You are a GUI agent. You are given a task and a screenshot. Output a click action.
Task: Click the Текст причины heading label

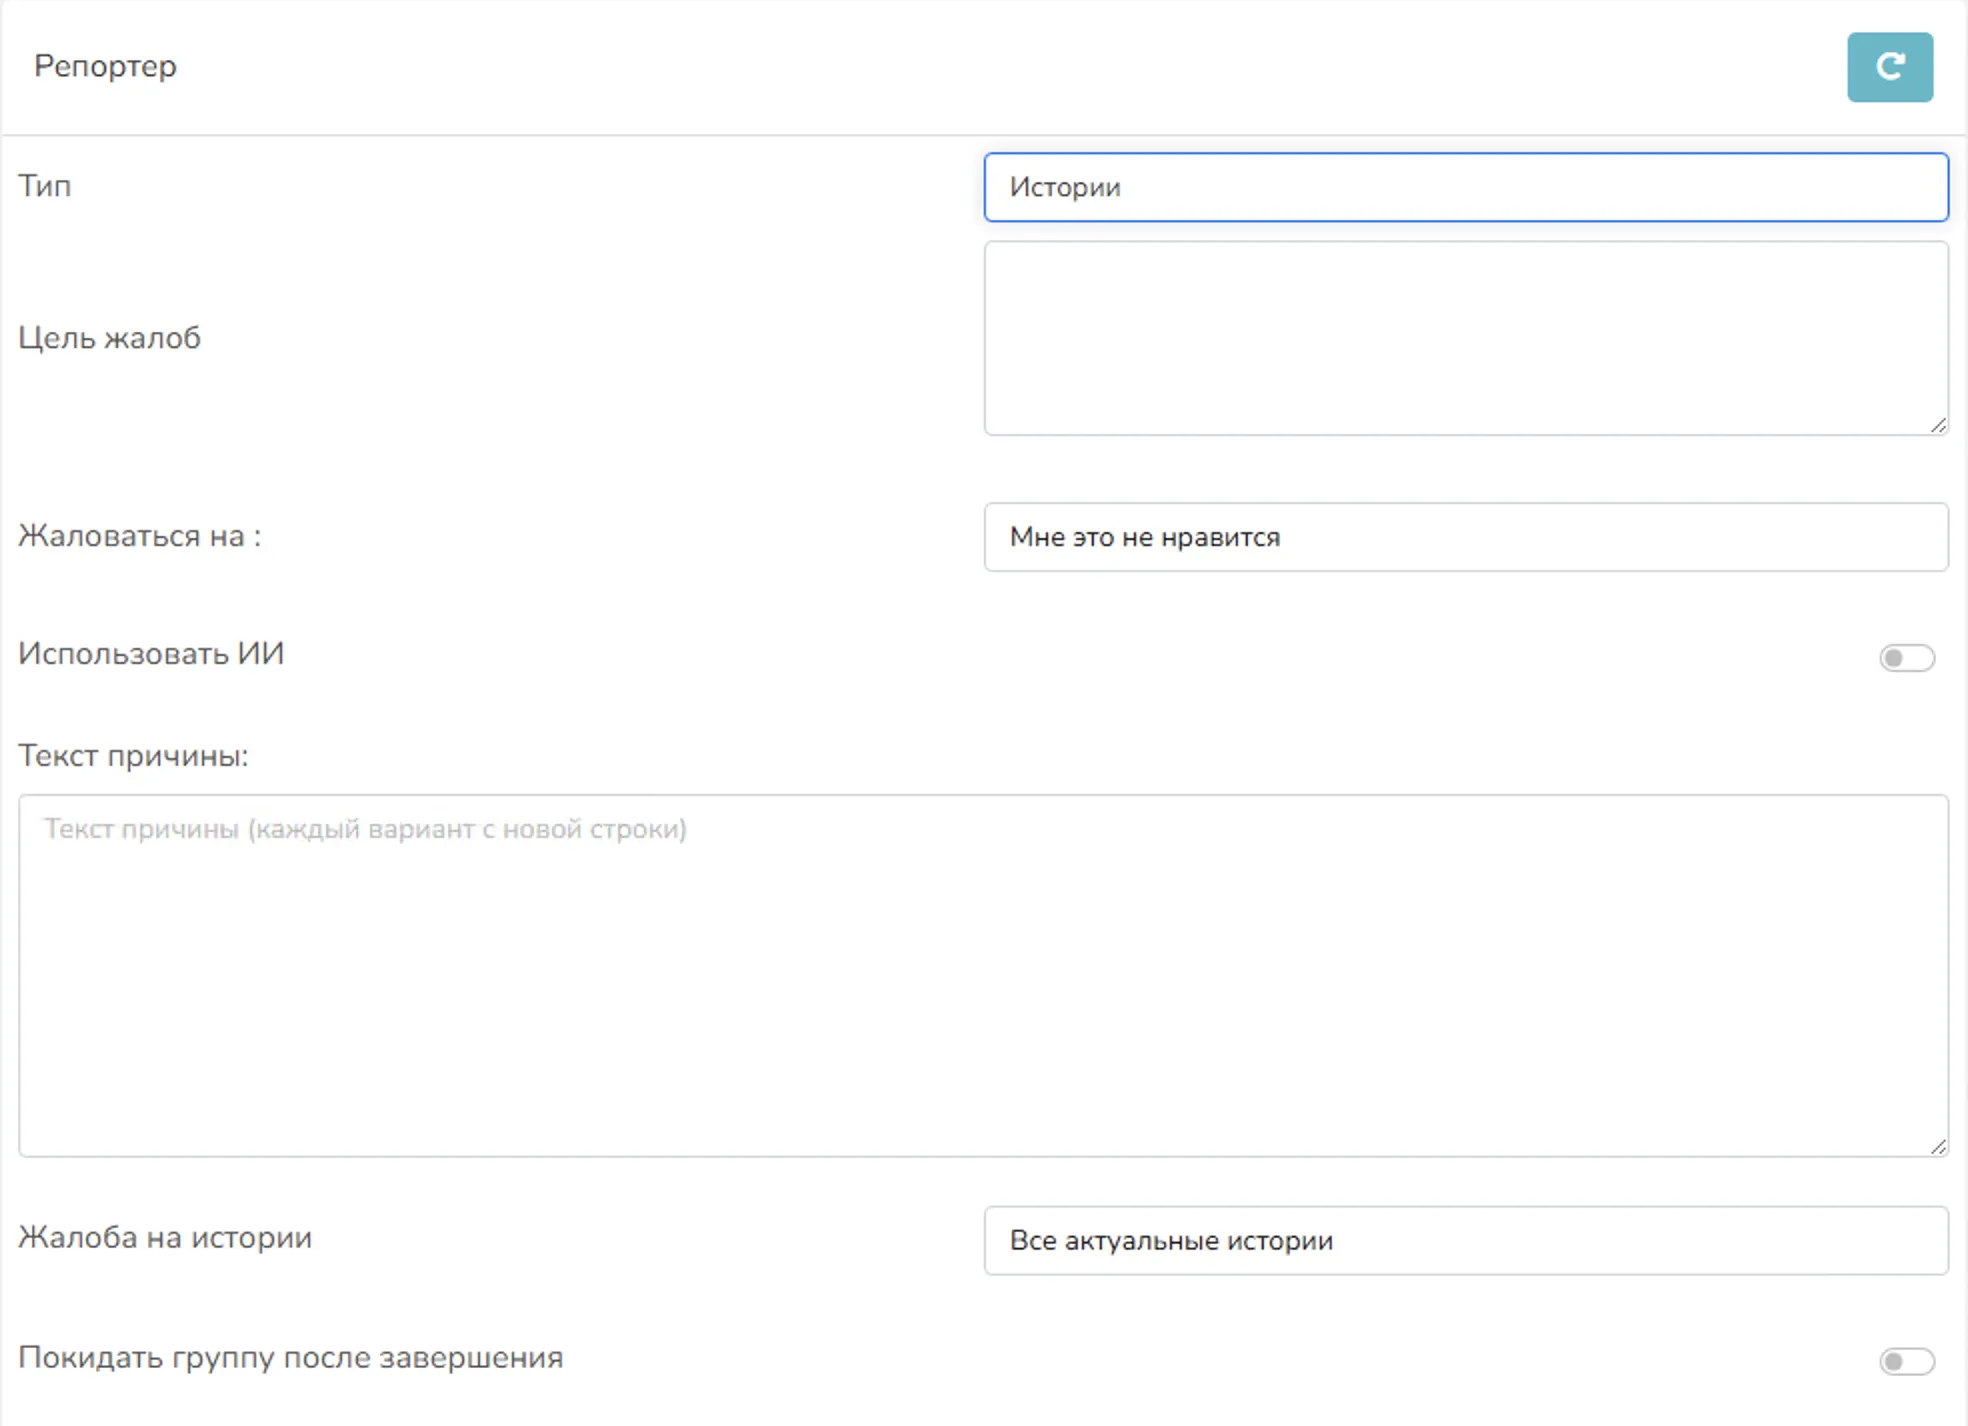(133, 756)
